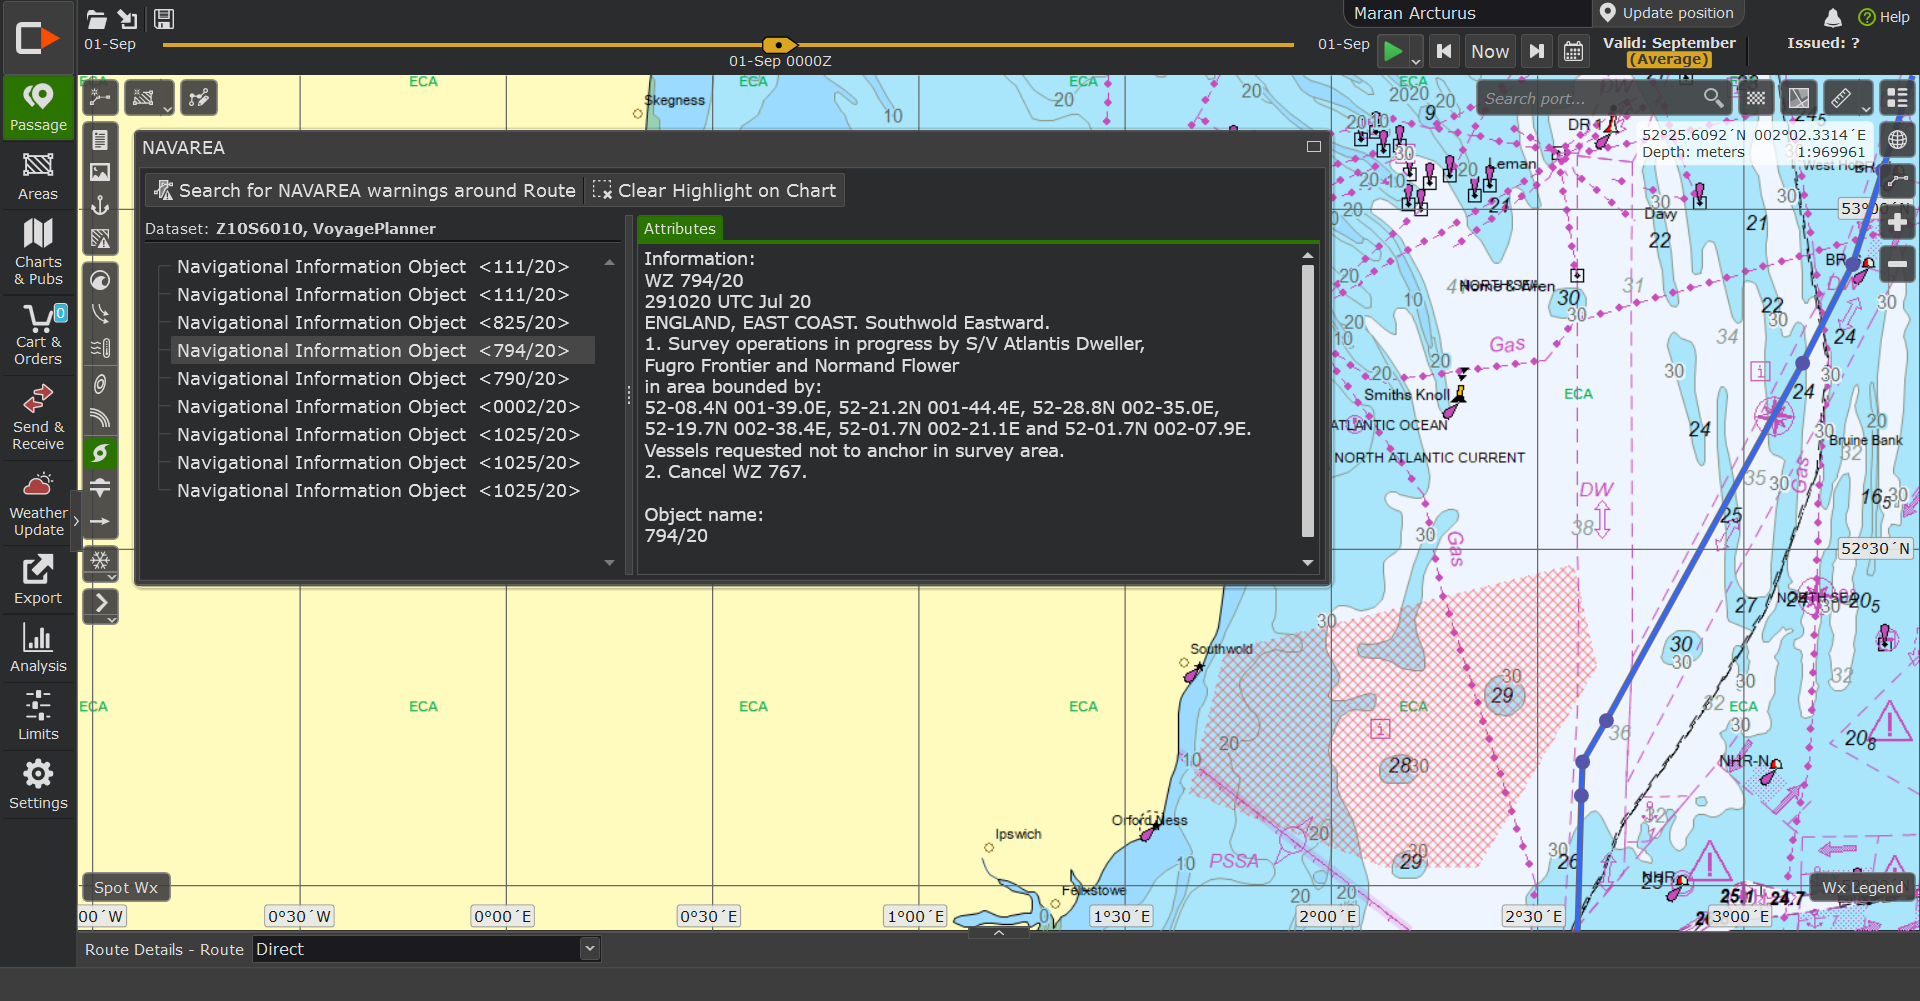Screen dimensions: 1920x1001
Task: Click Search for NAVAREA warnings around Route
Action: pos(365,190)
